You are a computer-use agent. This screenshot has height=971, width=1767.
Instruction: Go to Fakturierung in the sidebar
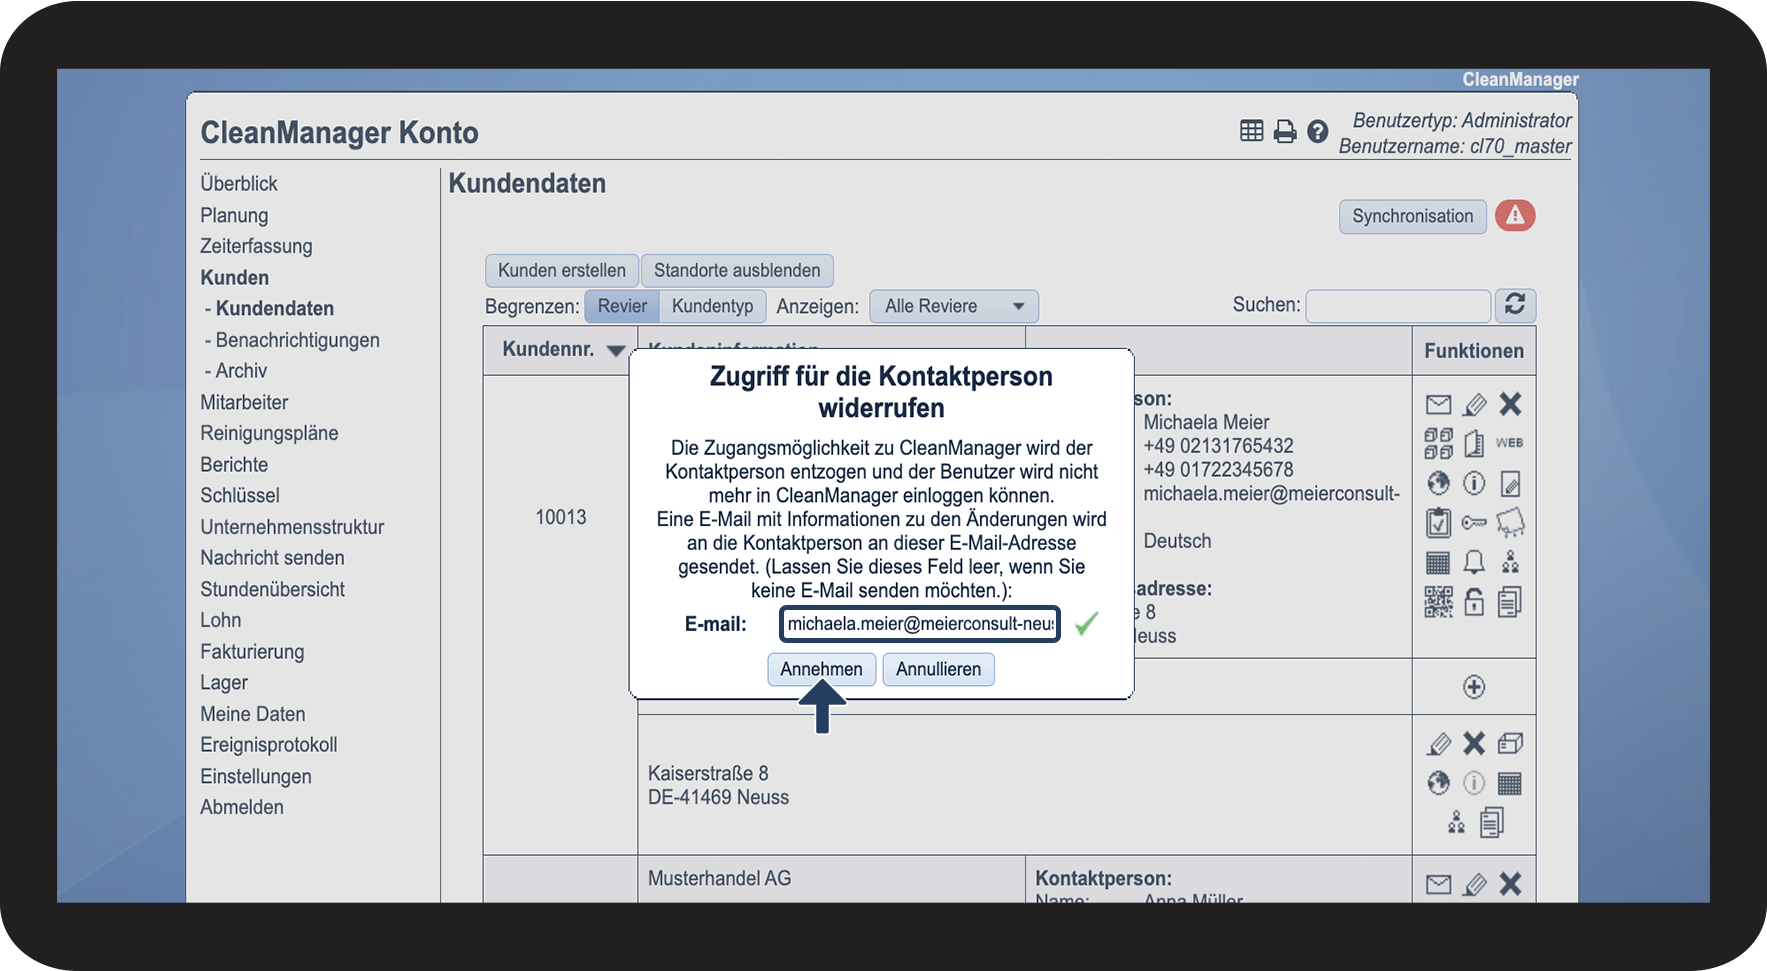point(252,652)
